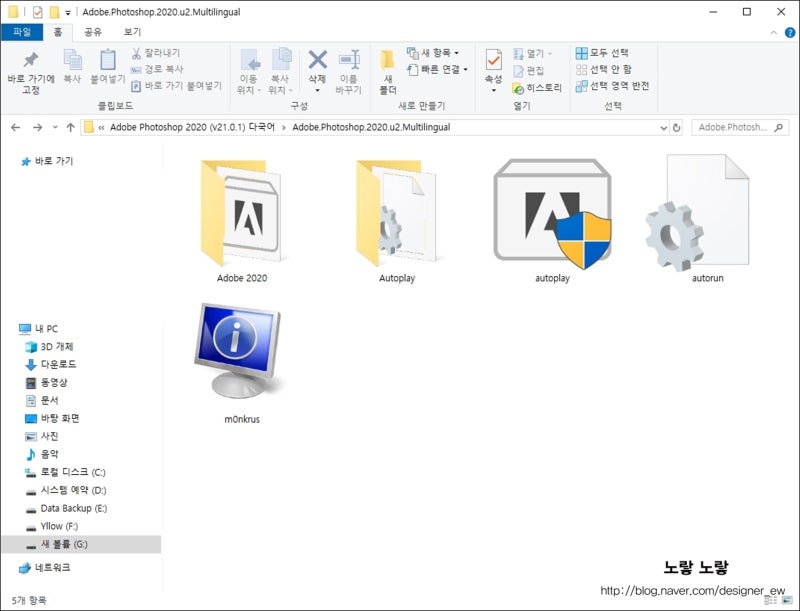The height and width of the screenshot is (611, 800).
Task: Click quick access toolbar properties checkmark icon
Action: [37, 12]
